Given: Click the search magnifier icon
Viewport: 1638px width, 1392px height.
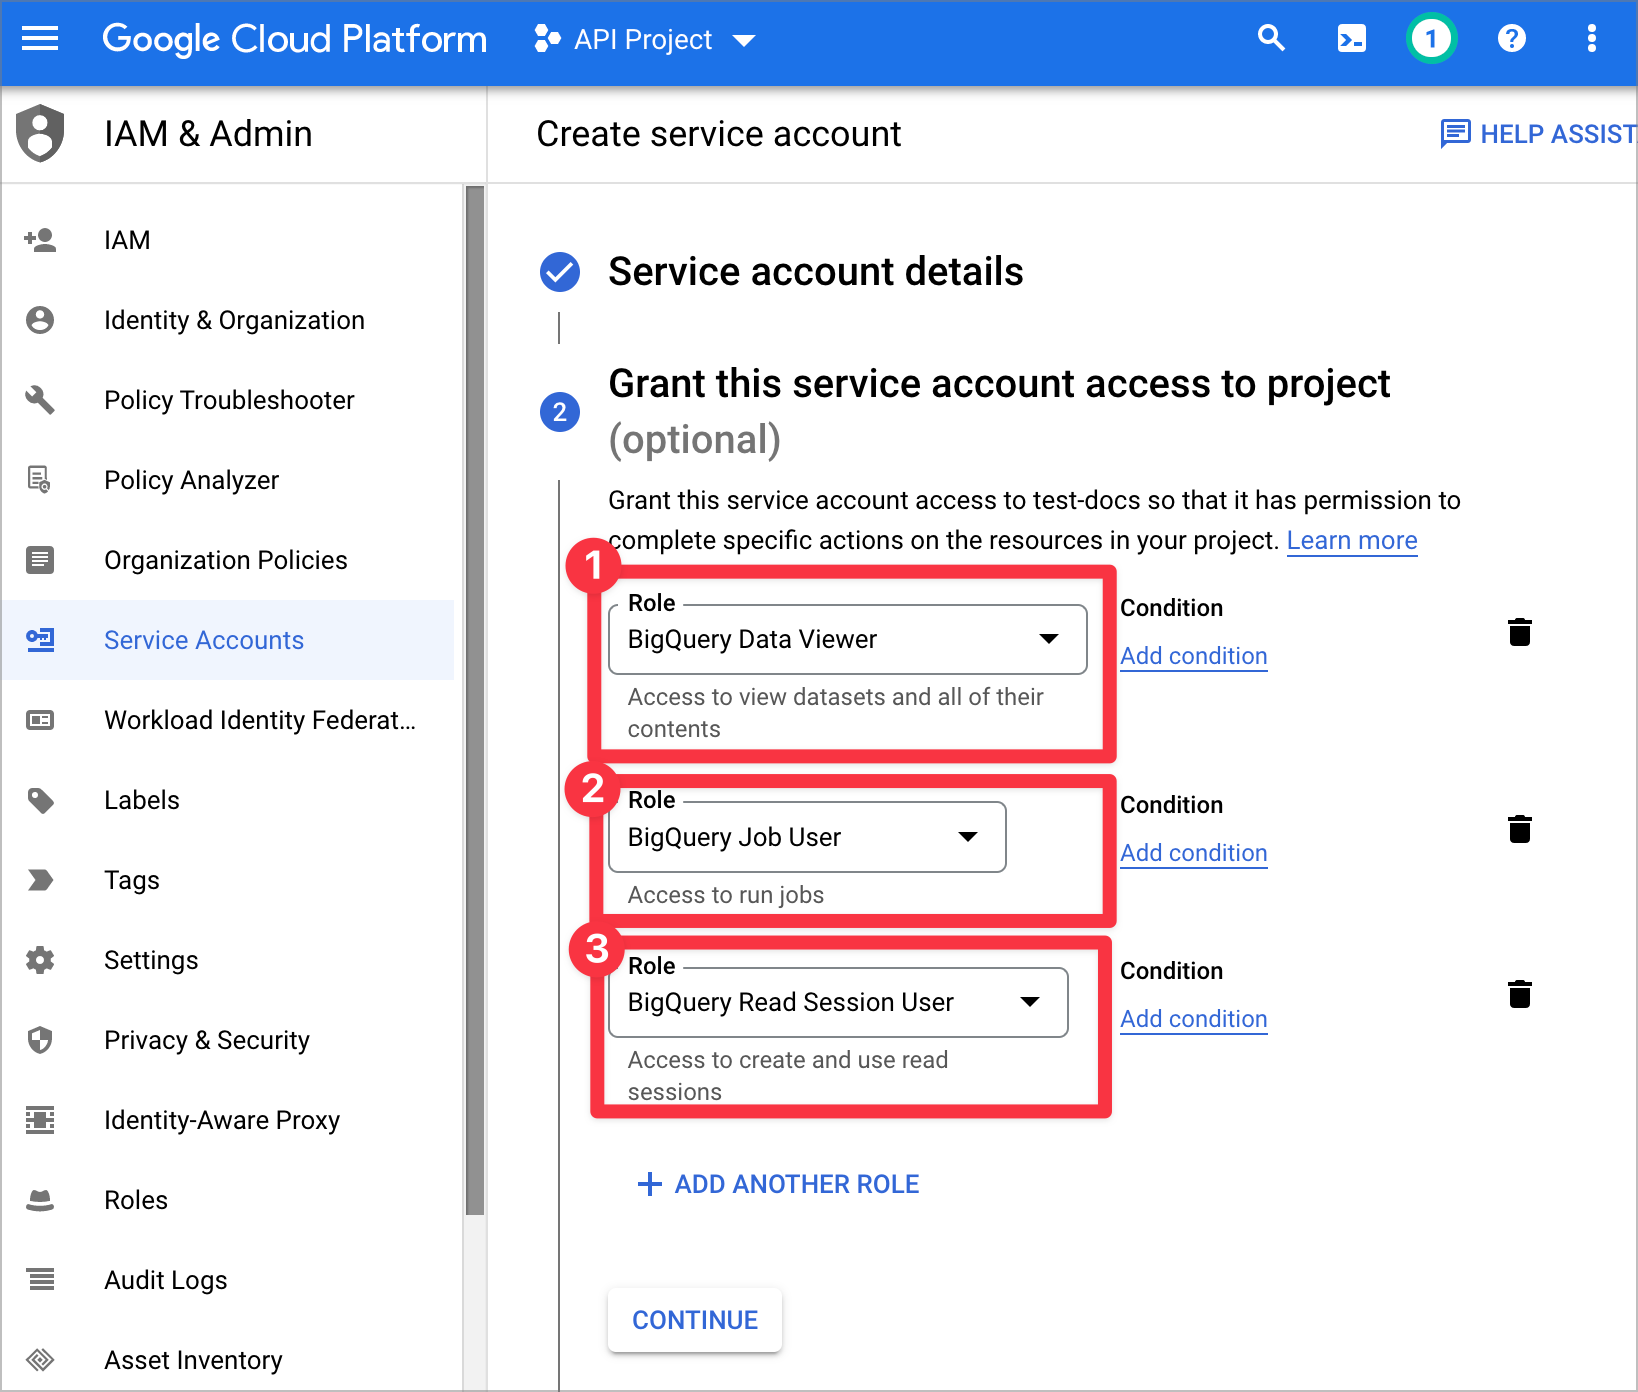Looking at the screenshot, I should (1271, 39).
